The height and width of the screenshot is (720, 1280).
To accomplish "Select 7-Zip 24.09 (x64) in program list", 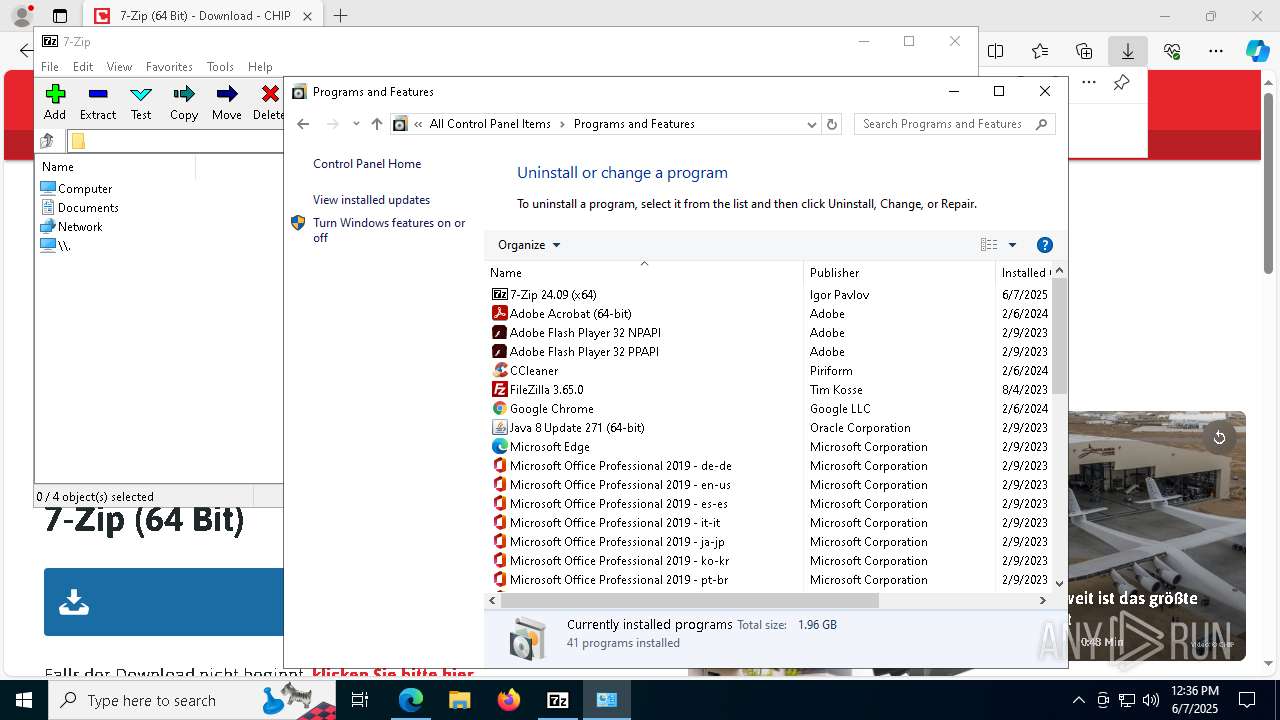I will pyautogui.click(x=553, y=294).
